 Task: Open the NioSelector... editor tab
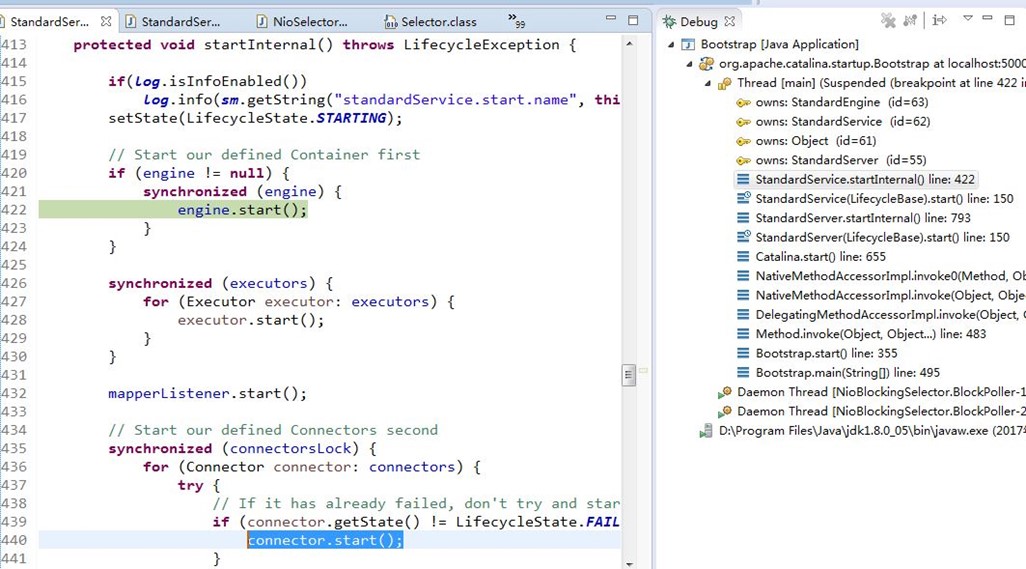pos(302,22)
